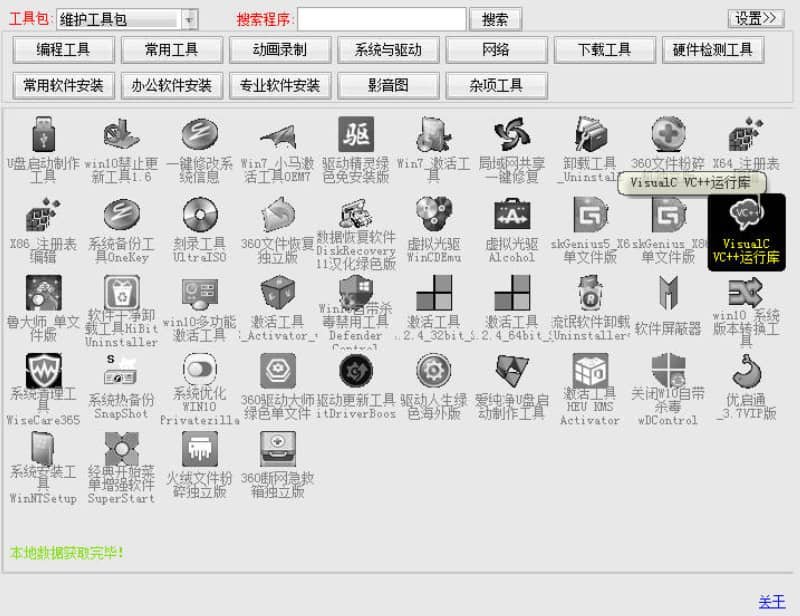Open 数据恢复软件 DiskRecovery
The width and height of the screenshot is (800, 616).
click(x=356, y=233)
